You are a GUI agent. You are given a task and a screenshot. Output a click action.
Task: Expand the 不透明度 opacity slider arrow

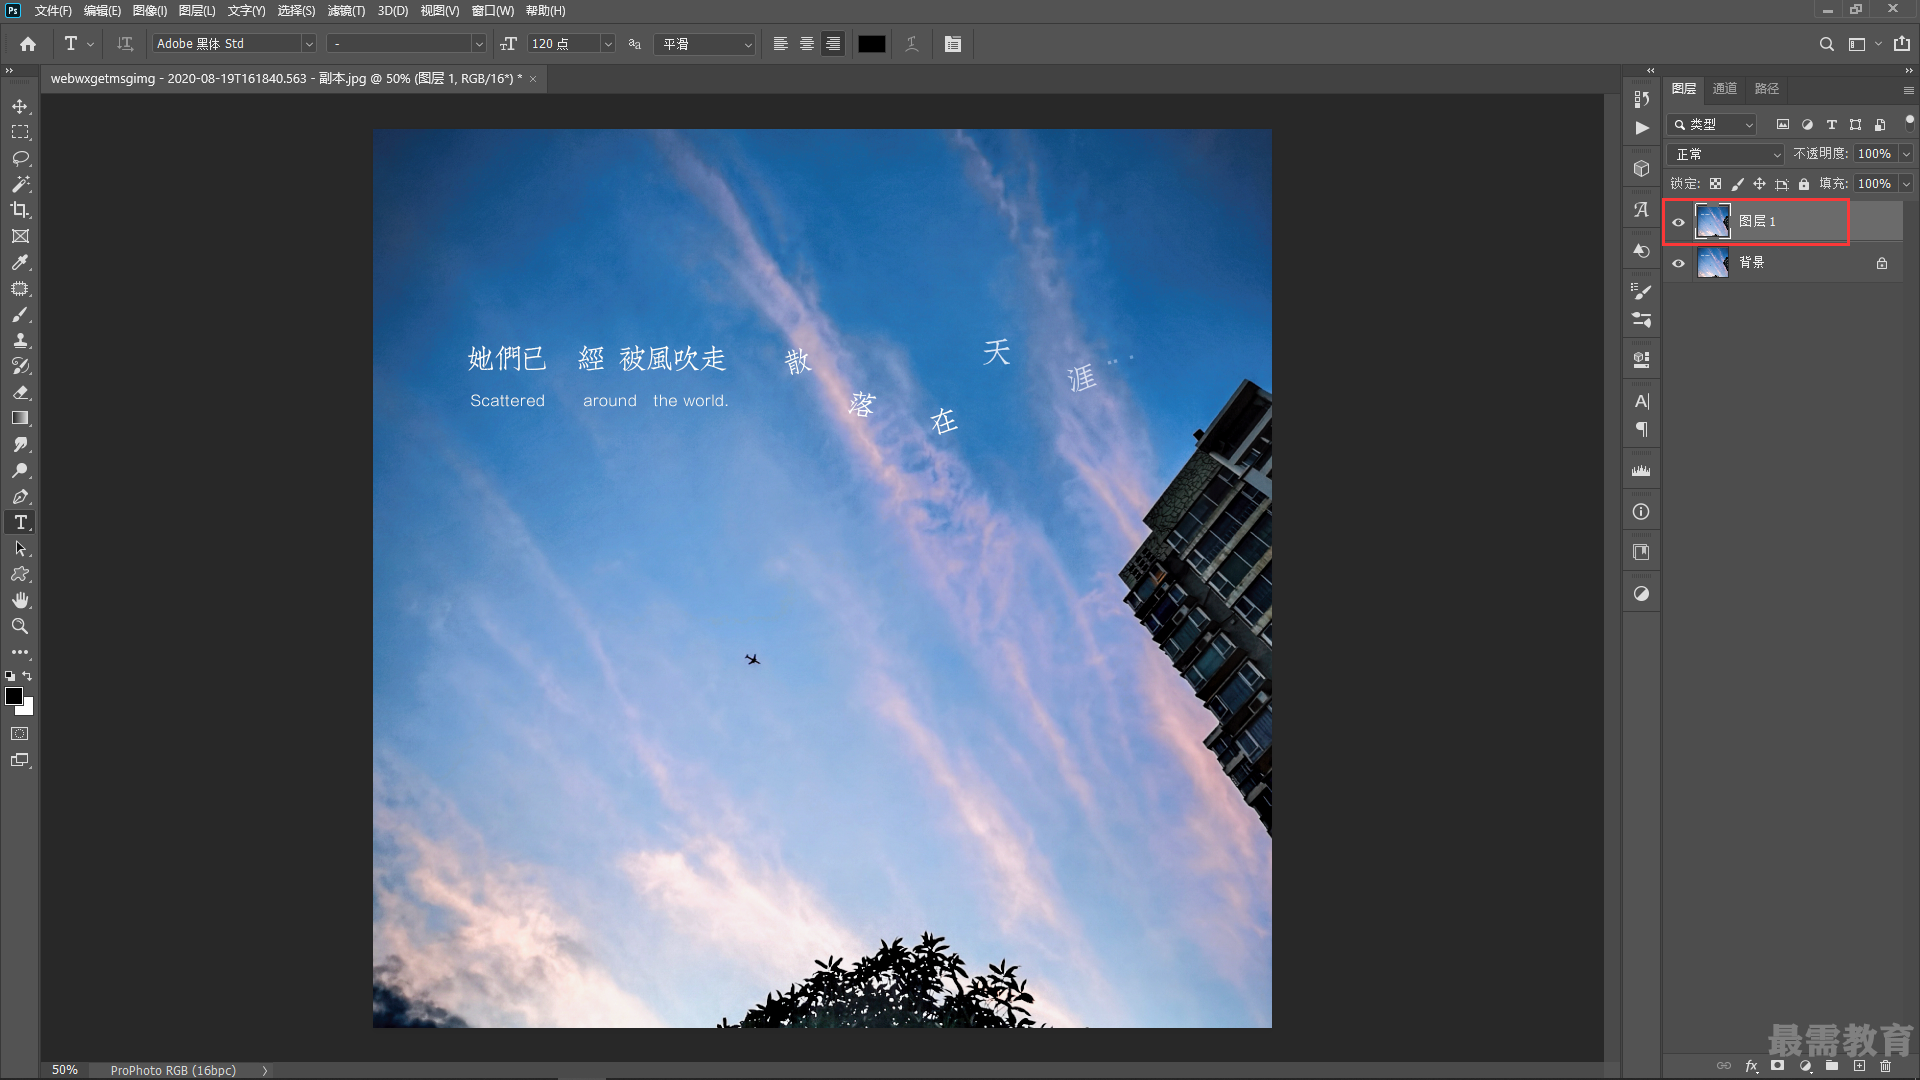(x=1906, y=154)
